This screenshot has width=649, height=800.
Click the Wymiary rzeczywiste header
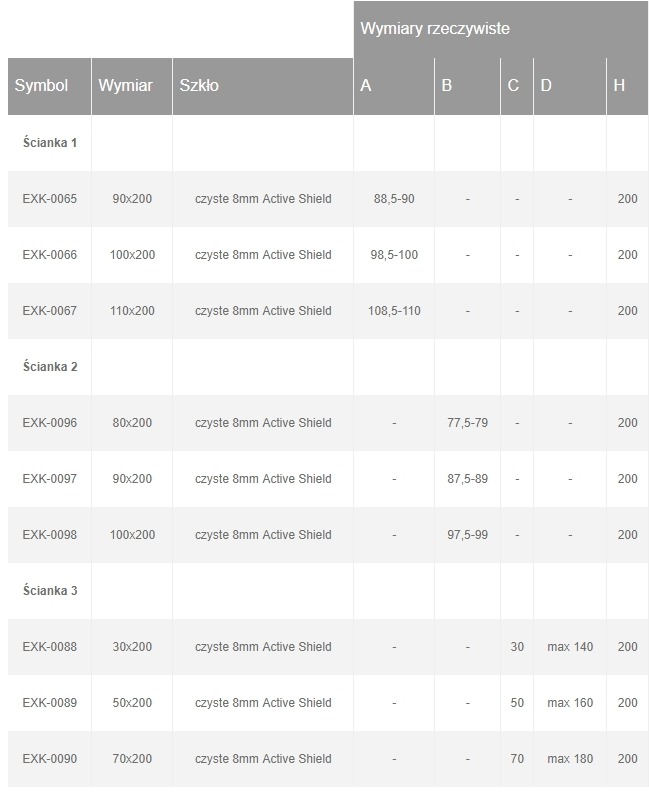coord(435,29)
